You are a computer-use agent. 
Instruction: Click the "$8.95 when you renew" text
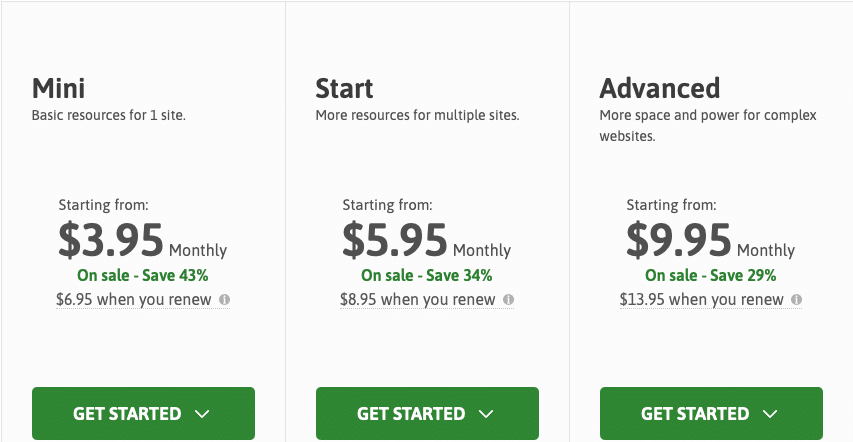click(417, 299)
